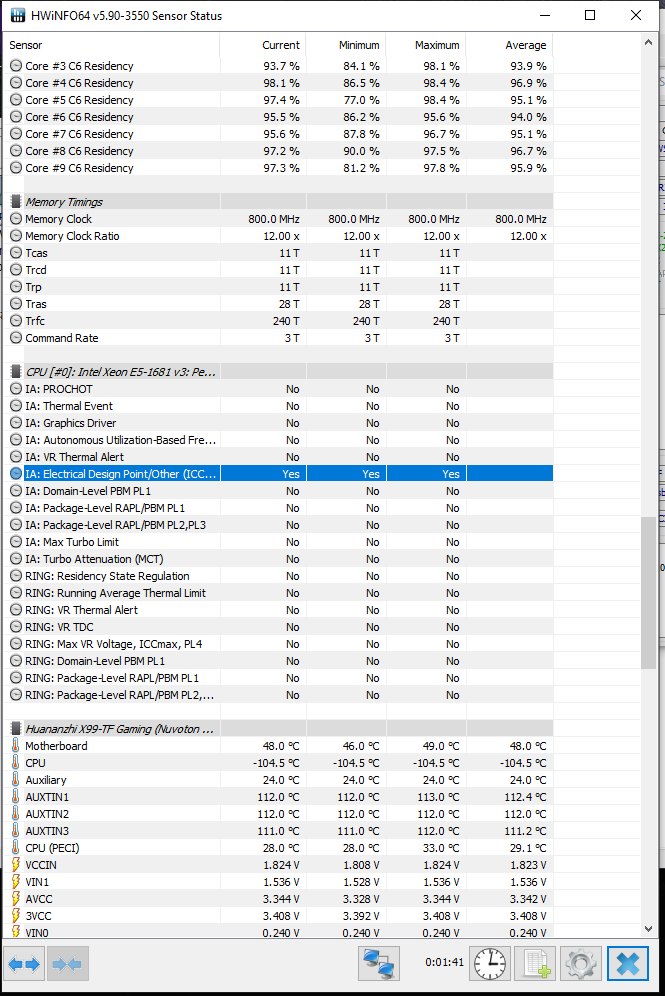Click the 0:01:41 elapsed time display
This screenshot has height=996, width=665.
click(x=445, y=962)
